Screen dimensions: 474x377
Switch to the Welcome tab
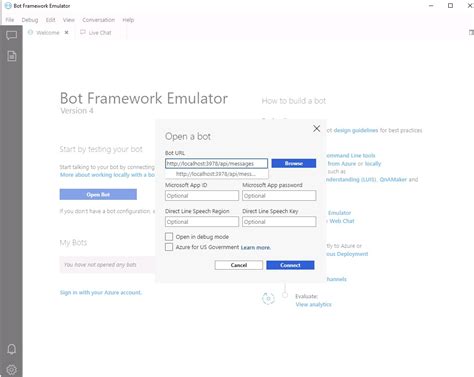tap(47, 32)
